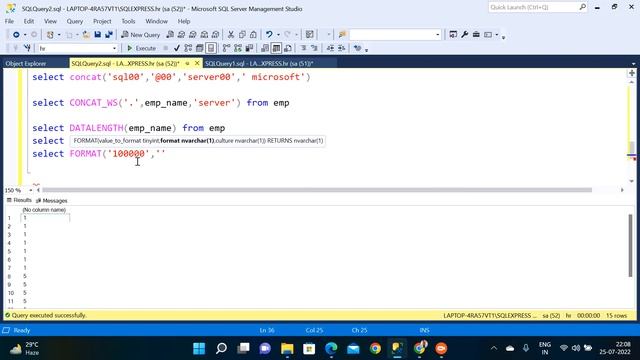Run the query with Execute button
The image size is (640, 360).
point(142,48)
